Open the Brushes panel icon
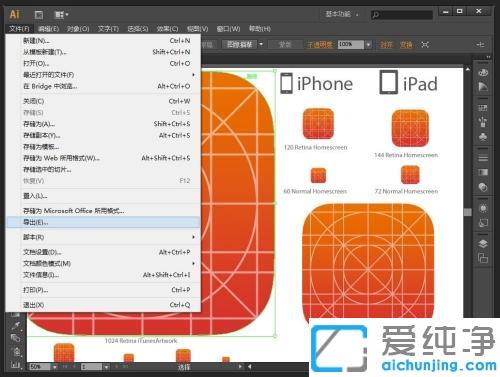 (x=483, y=122)
